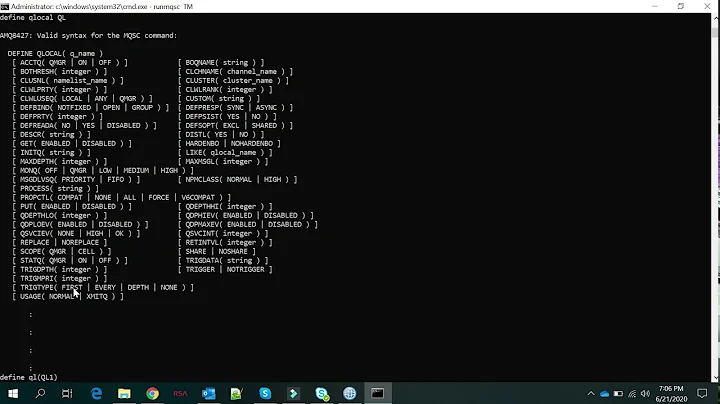Click 'REPLACE | NOREPLACE' option
This screenshot has width=720, height=404.
tap(59, 242)
